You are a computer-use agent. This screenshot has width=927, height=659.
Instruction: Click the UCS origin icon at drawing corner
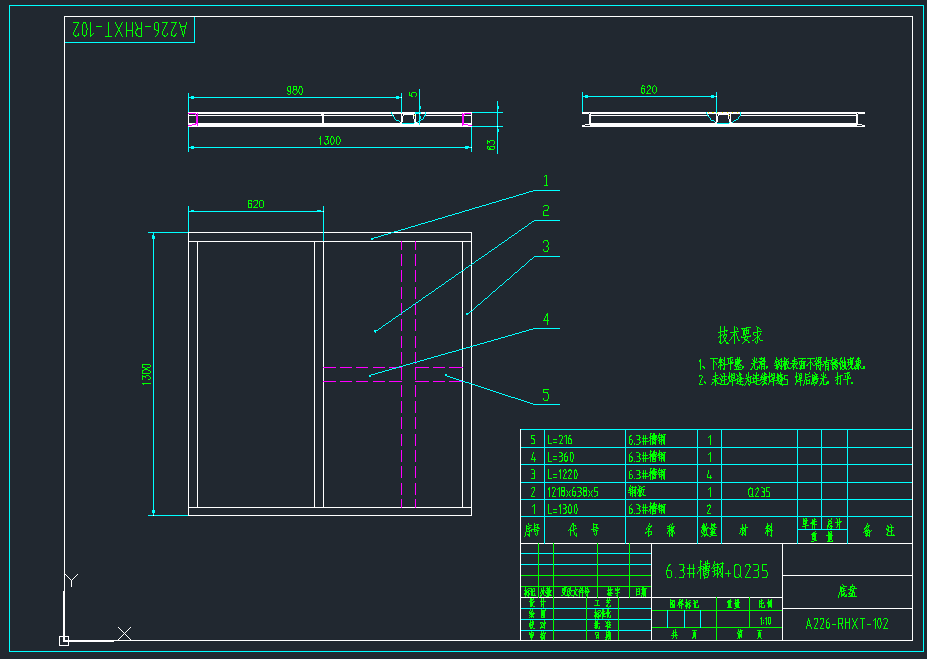(64, 641)
